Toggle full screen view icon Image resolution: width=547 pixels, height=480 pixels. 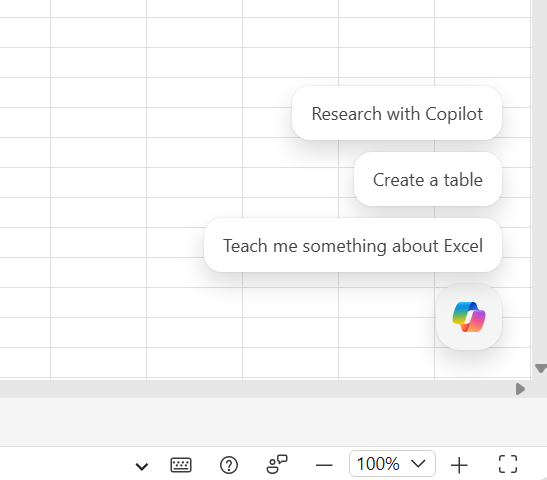[x=508, y=464]
